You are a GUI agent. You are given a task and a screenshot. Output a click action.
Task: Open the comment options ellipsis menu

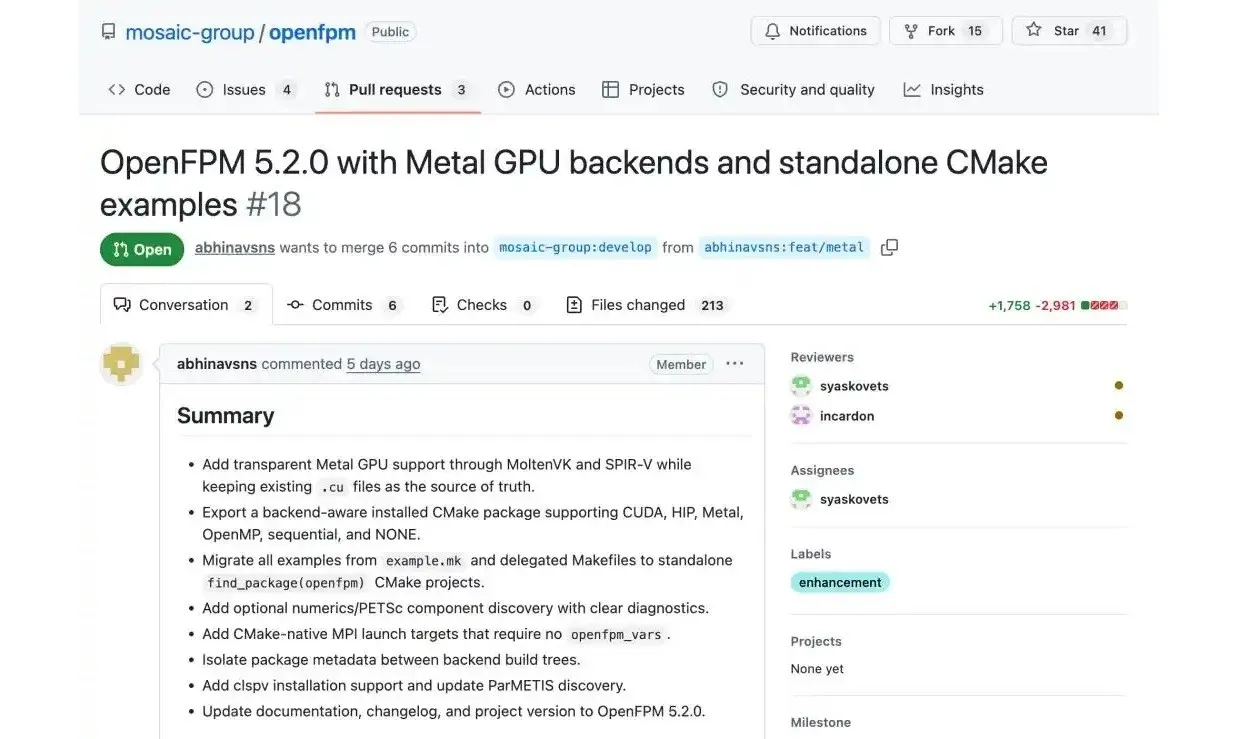pos(735,364)
